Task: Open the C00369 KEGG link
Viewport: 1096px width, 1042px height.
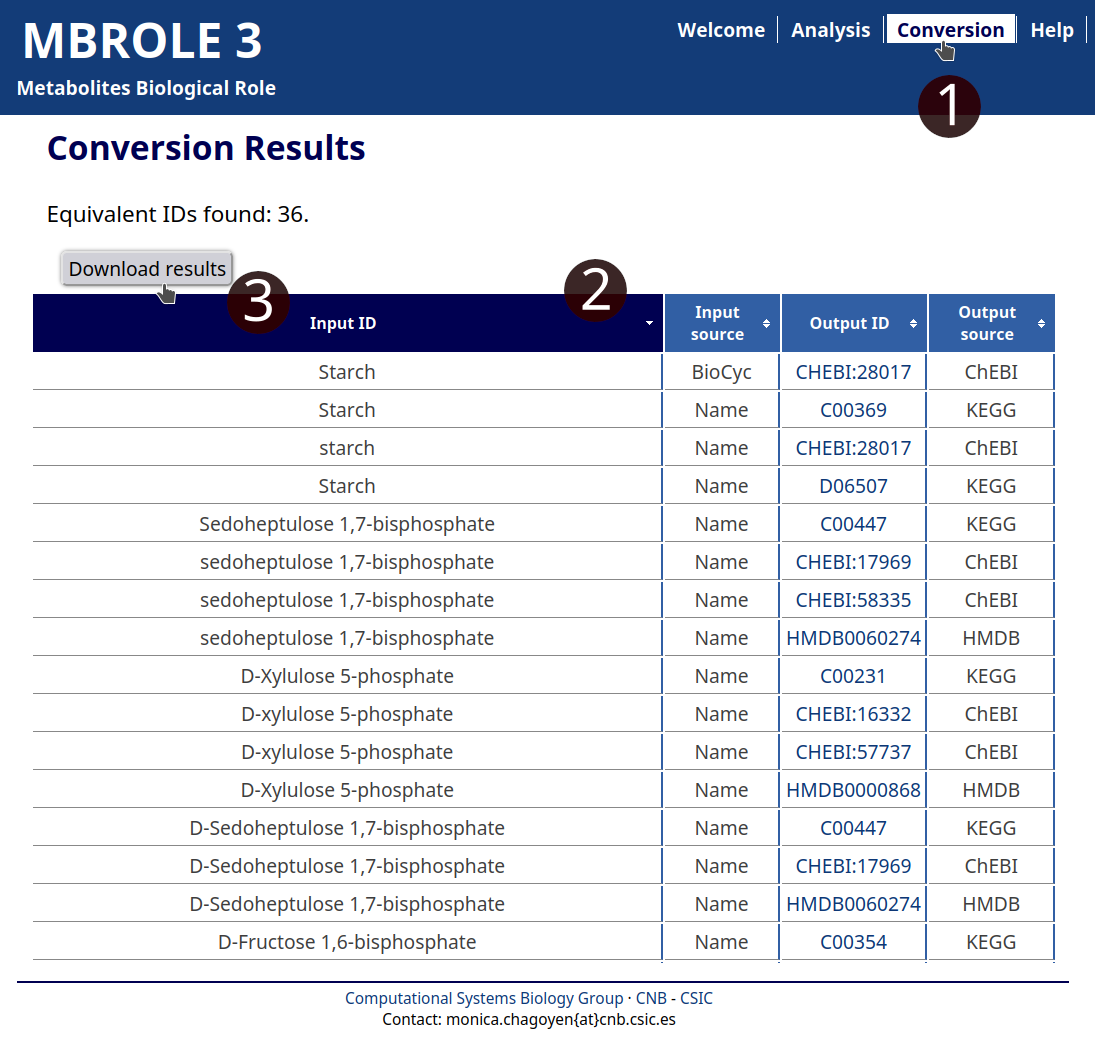Action: (853, 410)
